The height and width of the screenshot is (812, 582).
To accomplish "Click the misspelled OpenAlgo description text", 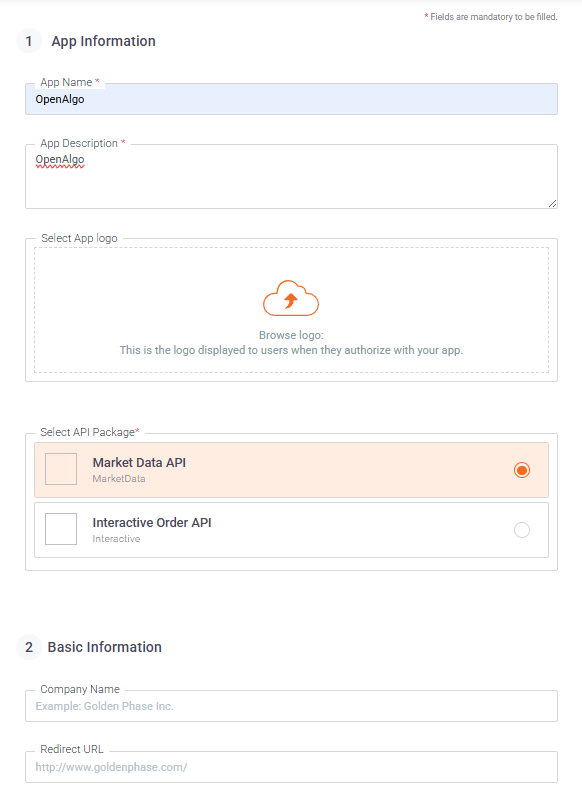I will pyautogui.click(x=60, y=160).
